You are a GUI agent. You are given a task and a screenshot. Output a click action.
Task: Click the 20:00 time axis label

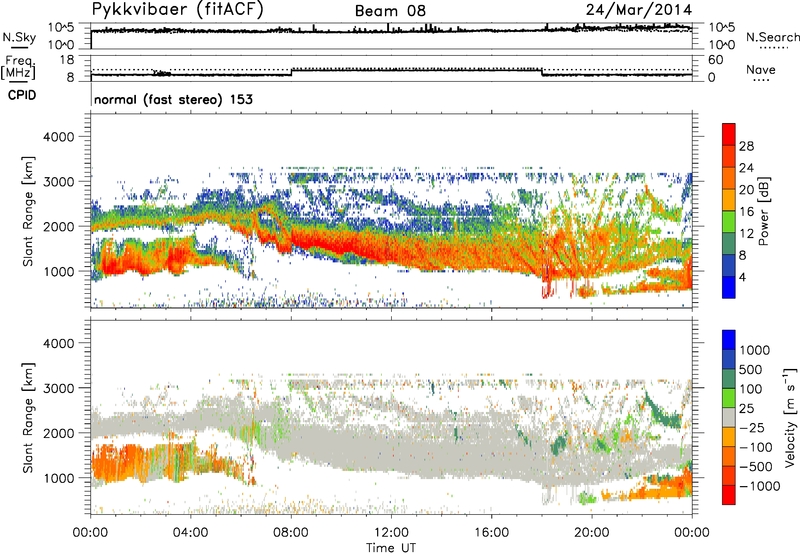point(592,533)
